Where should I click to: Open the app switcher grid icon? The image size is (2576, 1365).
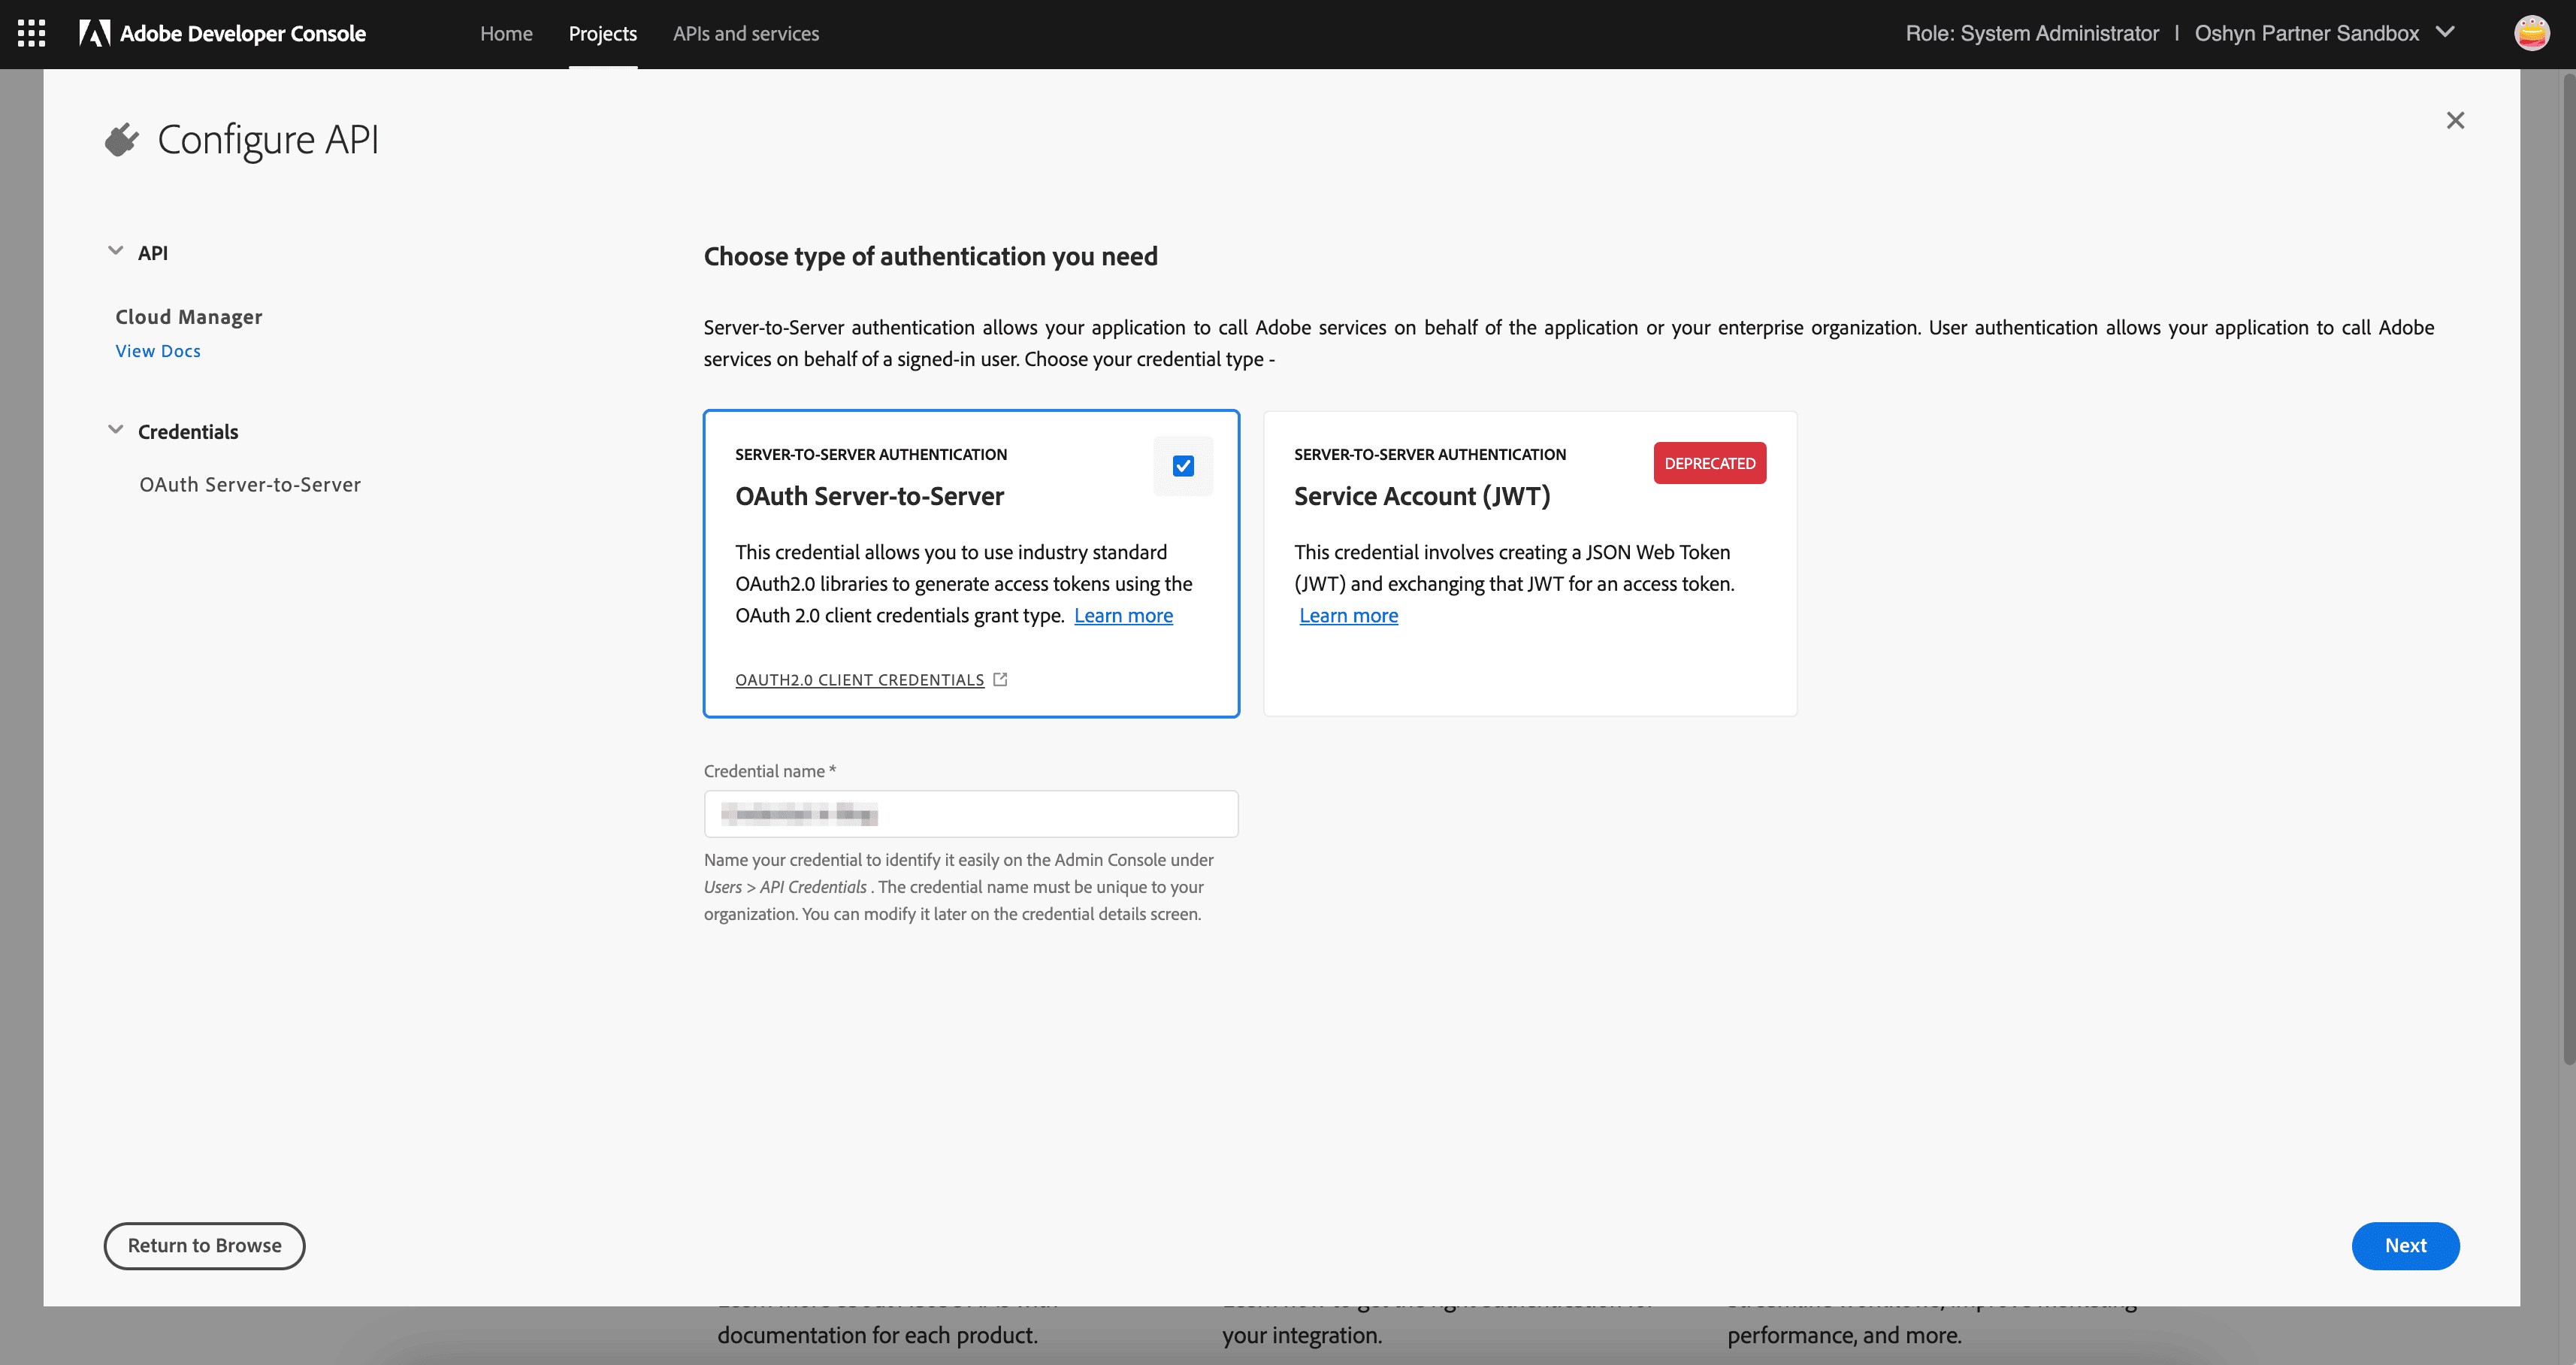(x=32, y=33)
